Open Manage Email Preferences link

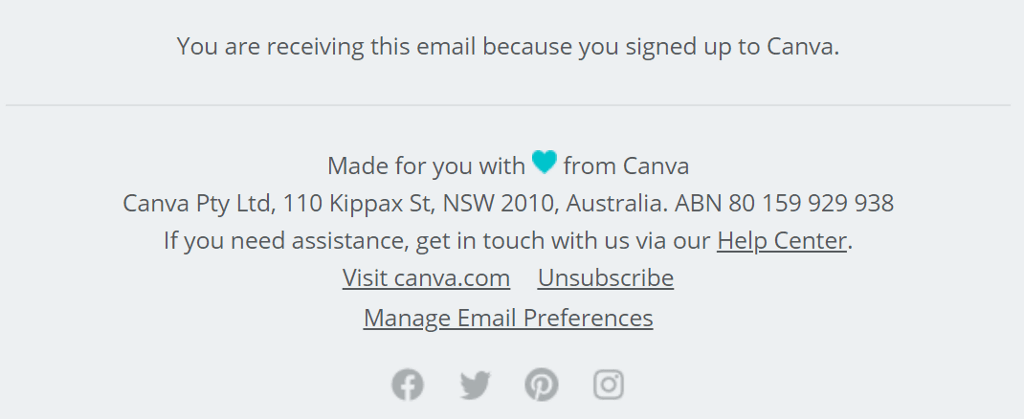[508, 318]
